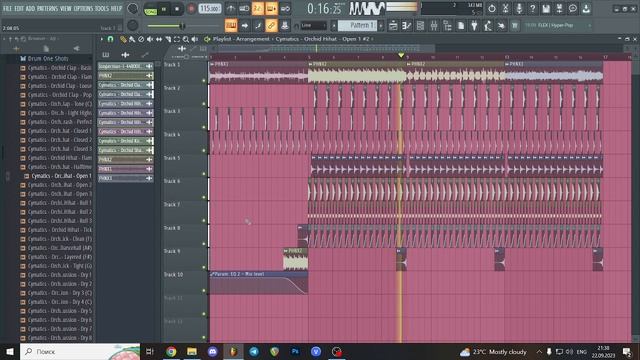Open the HELP menu
Viewport: 640px width, 360px height.
[116, 8]
